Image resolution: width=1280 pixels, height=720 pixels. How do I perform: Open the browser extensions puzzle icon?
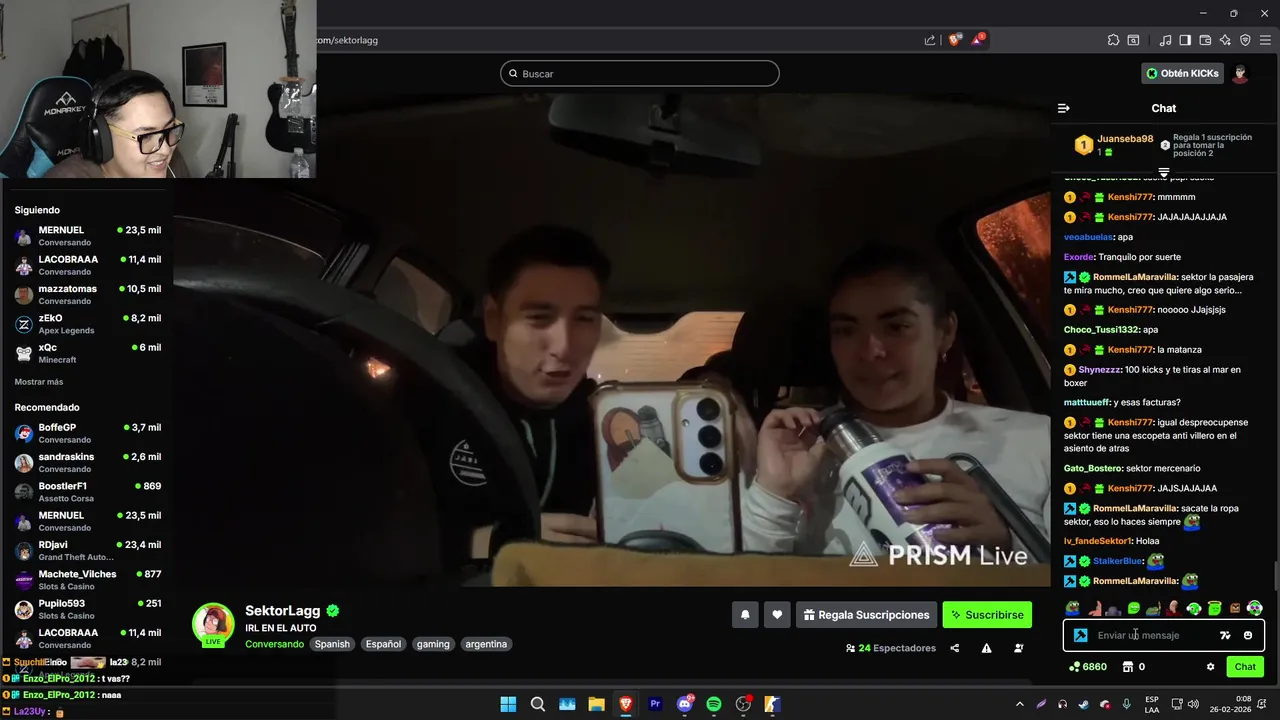[x=1113, y=40]
